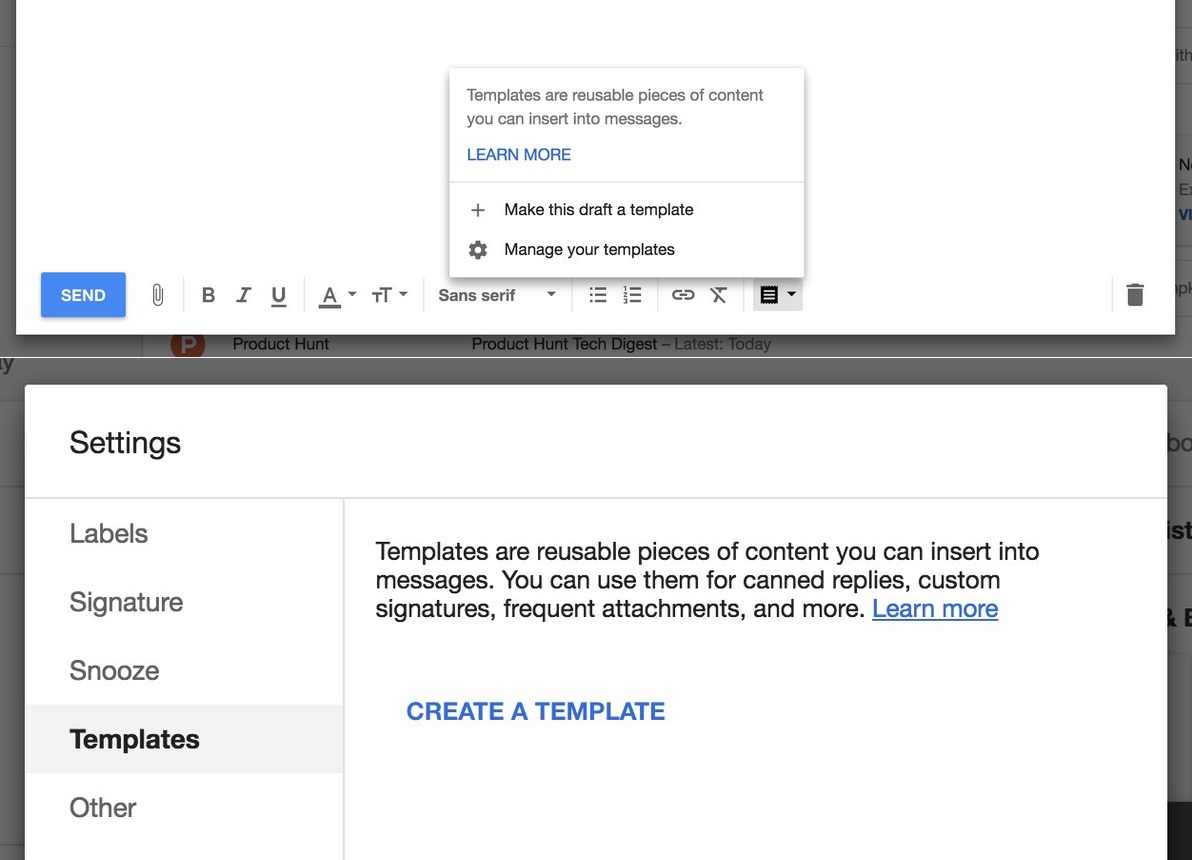The height and width of the screenshot is (860, 1192).
Task: Select Make this draft a template
Action: pos(598,210)
